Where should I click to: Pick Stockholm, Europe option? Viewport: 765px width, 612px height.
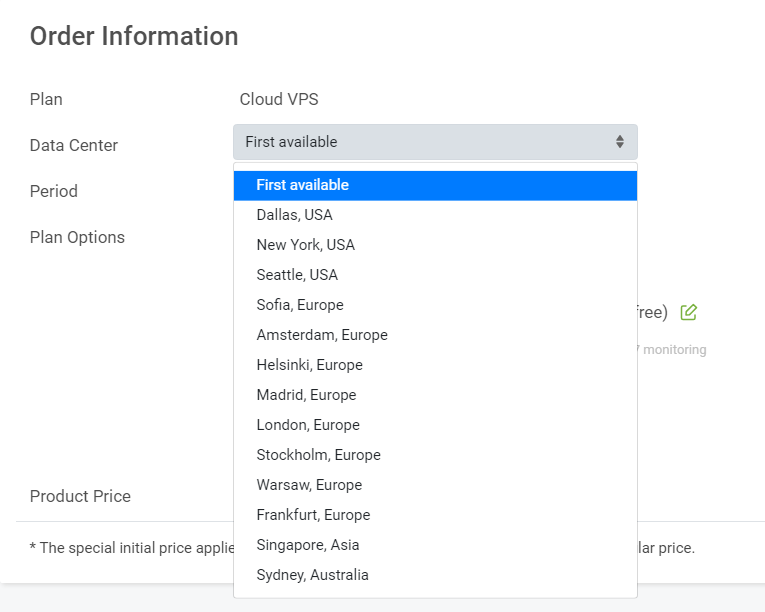pyautogui.click(x=318, y=455)
